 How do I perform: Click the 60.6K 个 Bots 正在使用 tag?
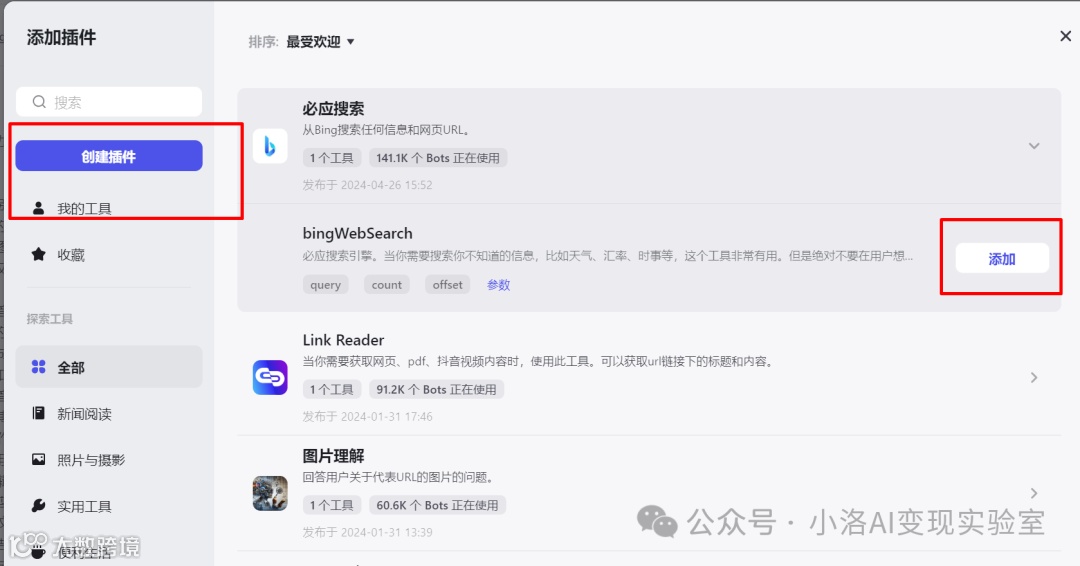click(437, 505)
